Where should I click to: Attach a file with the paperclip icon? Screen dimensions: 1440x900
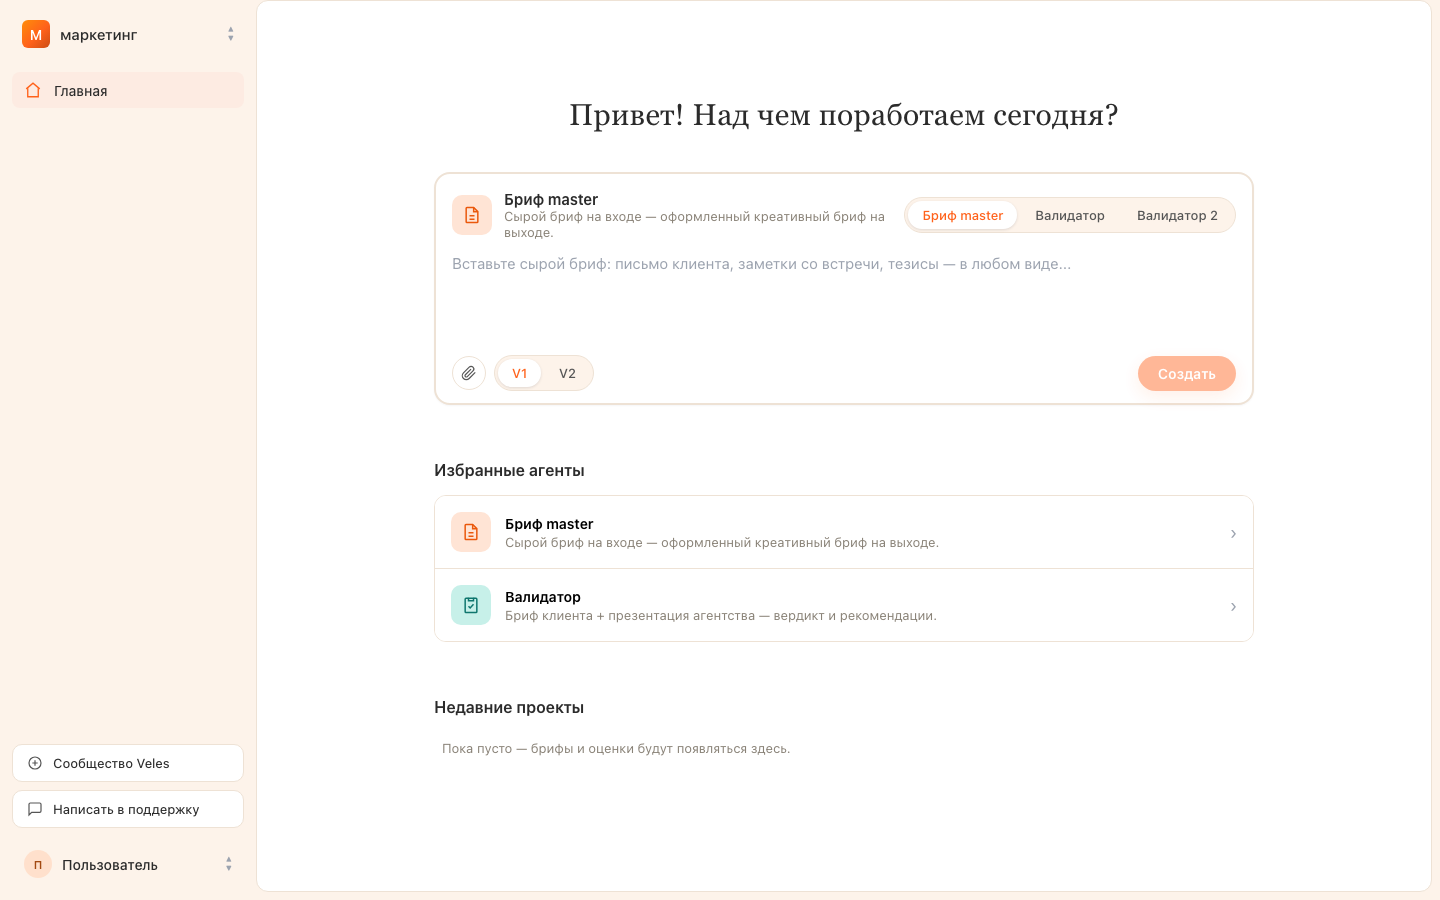pyautogui.click(x=469, y=373)
